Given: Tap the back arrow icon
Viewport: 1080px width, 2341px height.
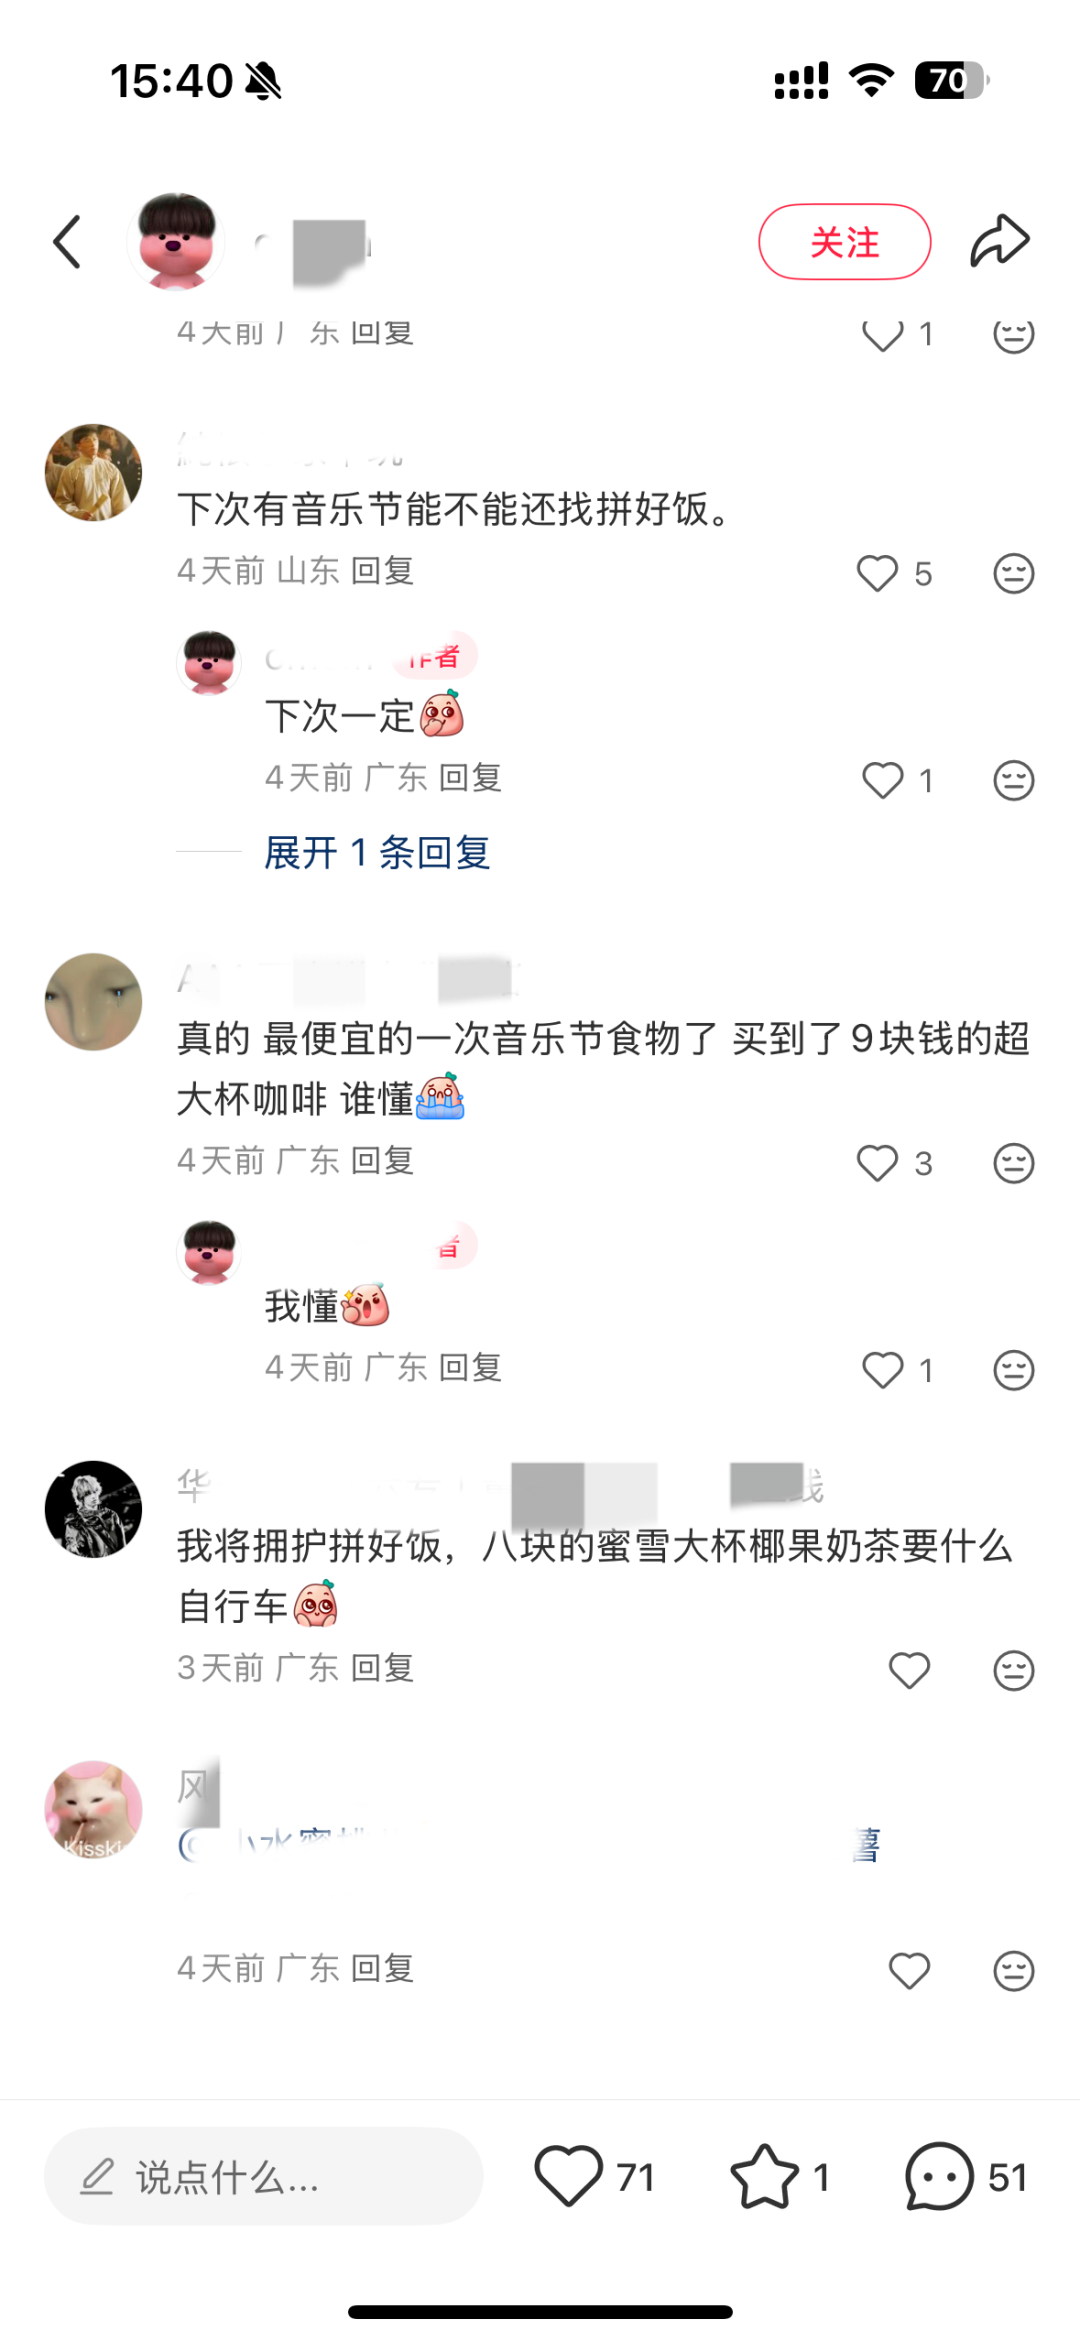Looking at the screenshot, I should (67, 242).
